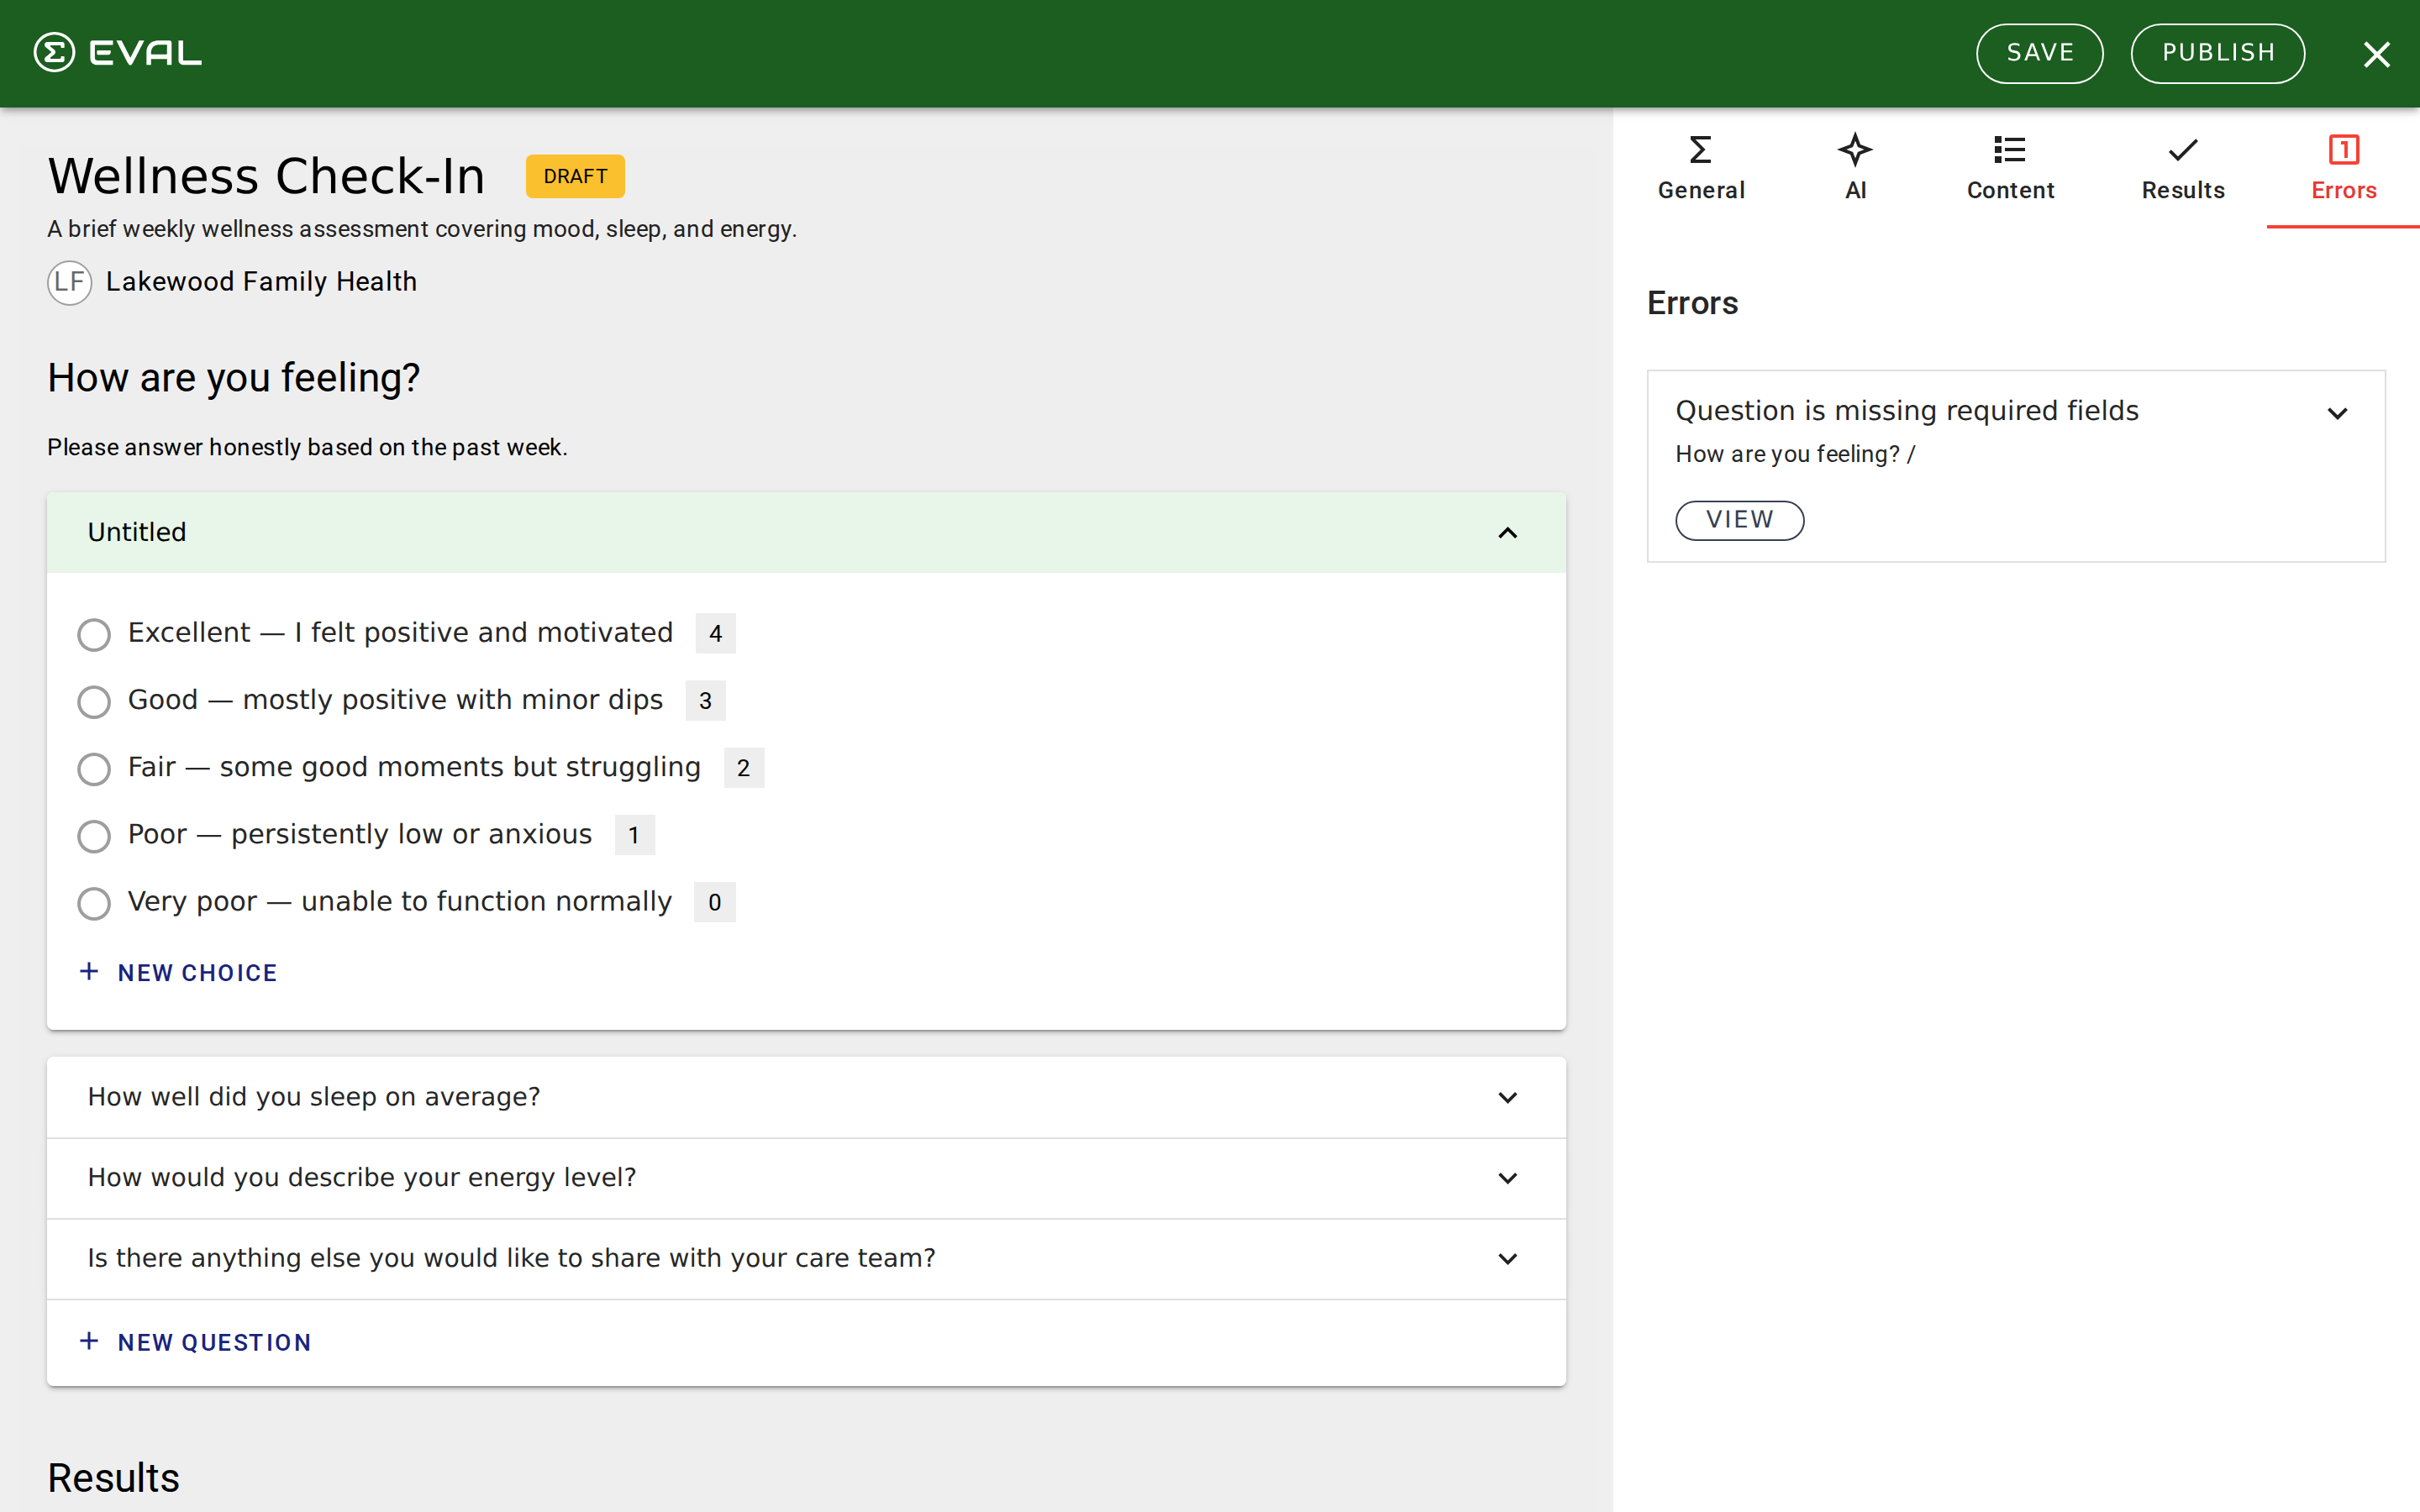Collapse the Untitled question panel
Image resolution: width=2420 pixels, height=1512 pixels.
click(x=1507, y=533)
